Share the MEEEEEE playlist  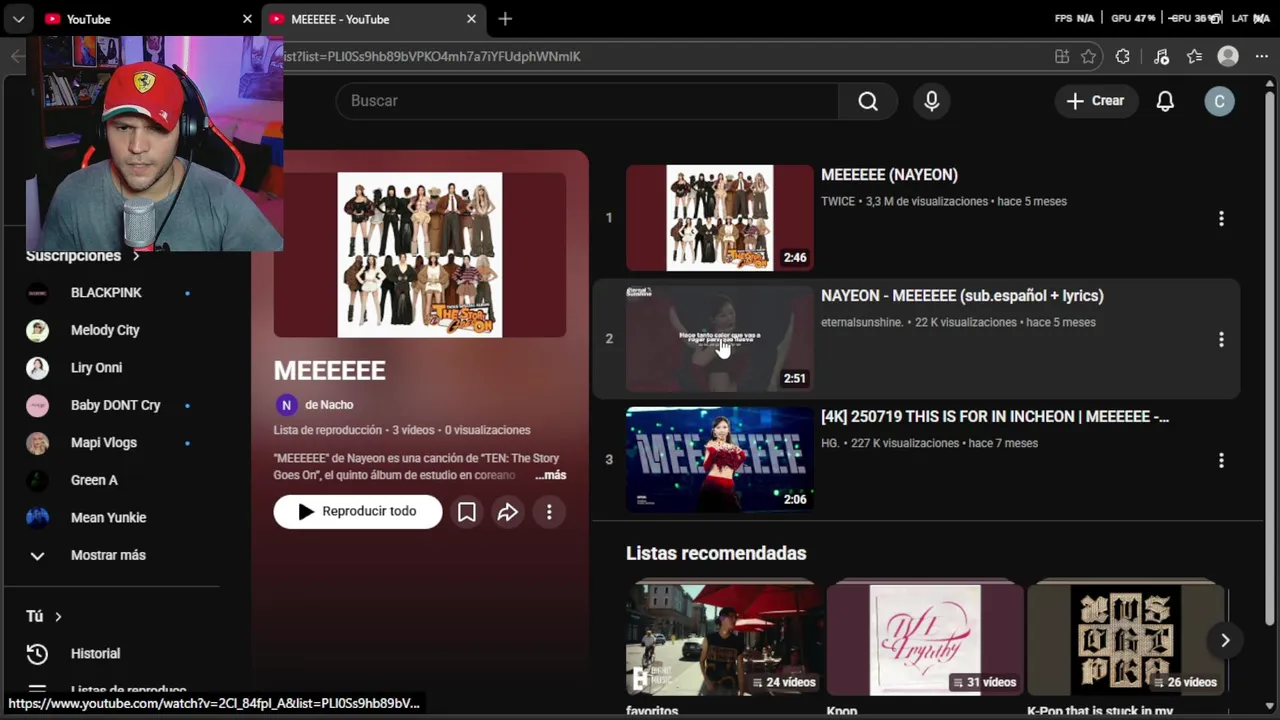(x=508, y=512)
